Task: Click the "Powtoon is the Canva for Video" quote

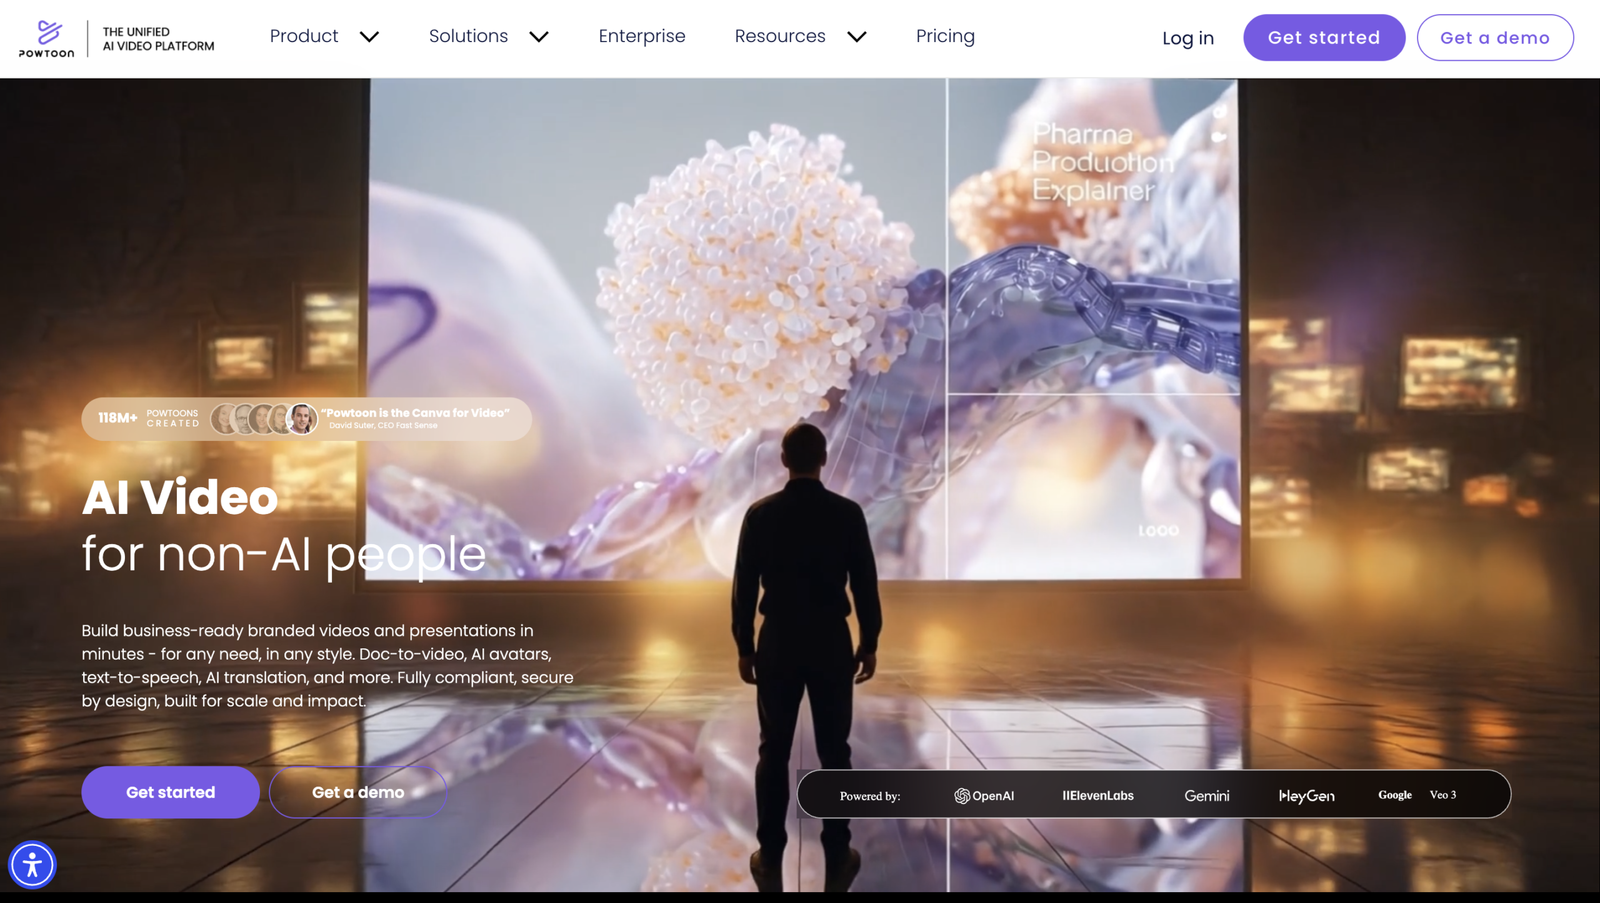Action: point(415,413)
